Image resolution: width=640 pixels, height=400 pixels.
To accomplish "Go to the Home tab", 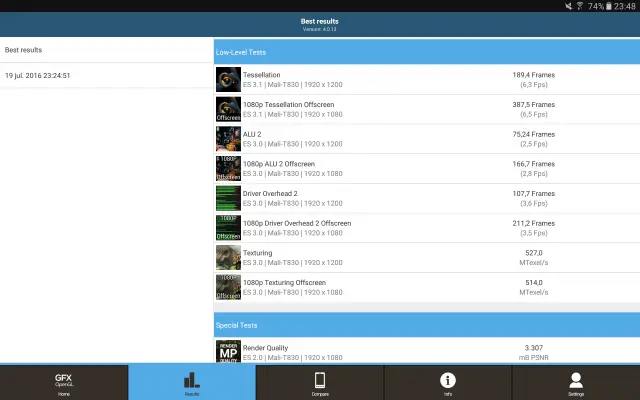I will (64, 383).
